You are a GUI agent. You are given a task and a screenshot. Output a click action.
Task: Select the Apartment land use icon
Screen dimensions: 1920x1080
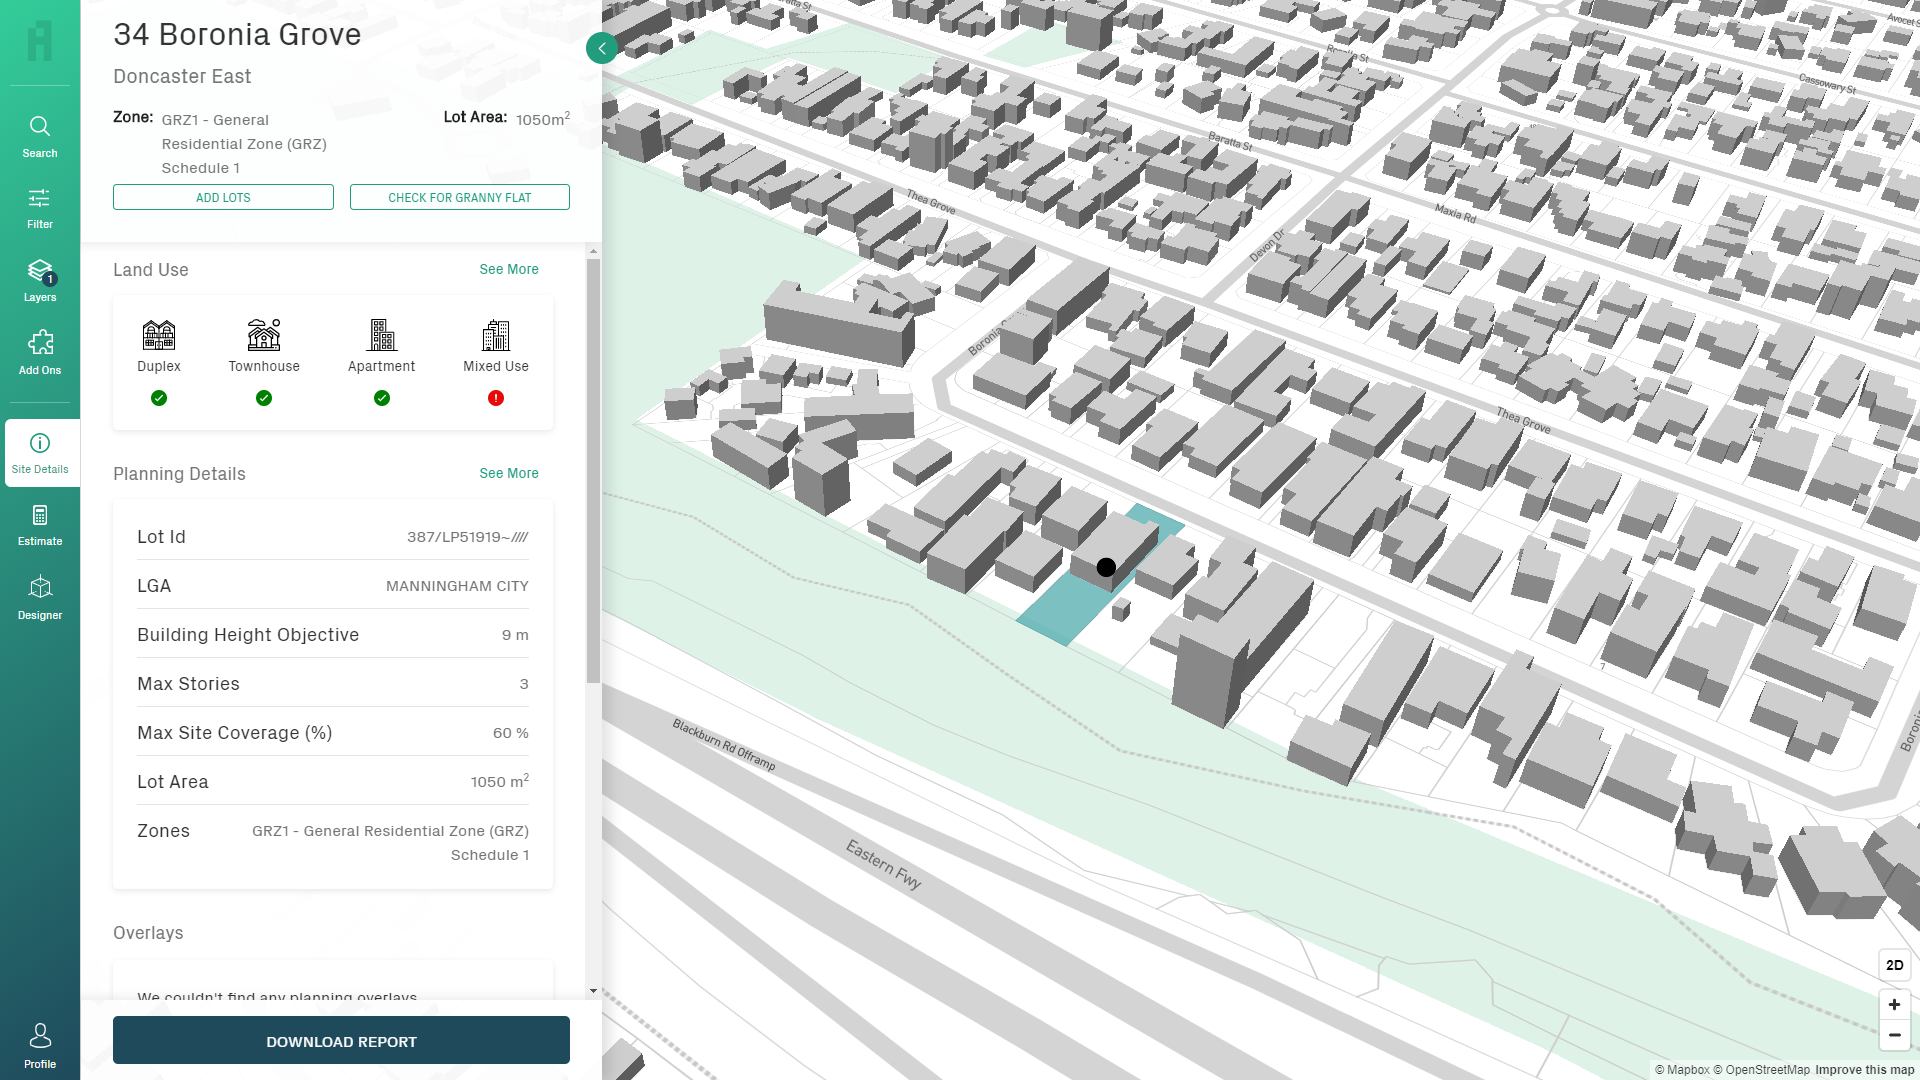(x=381, y=336)
